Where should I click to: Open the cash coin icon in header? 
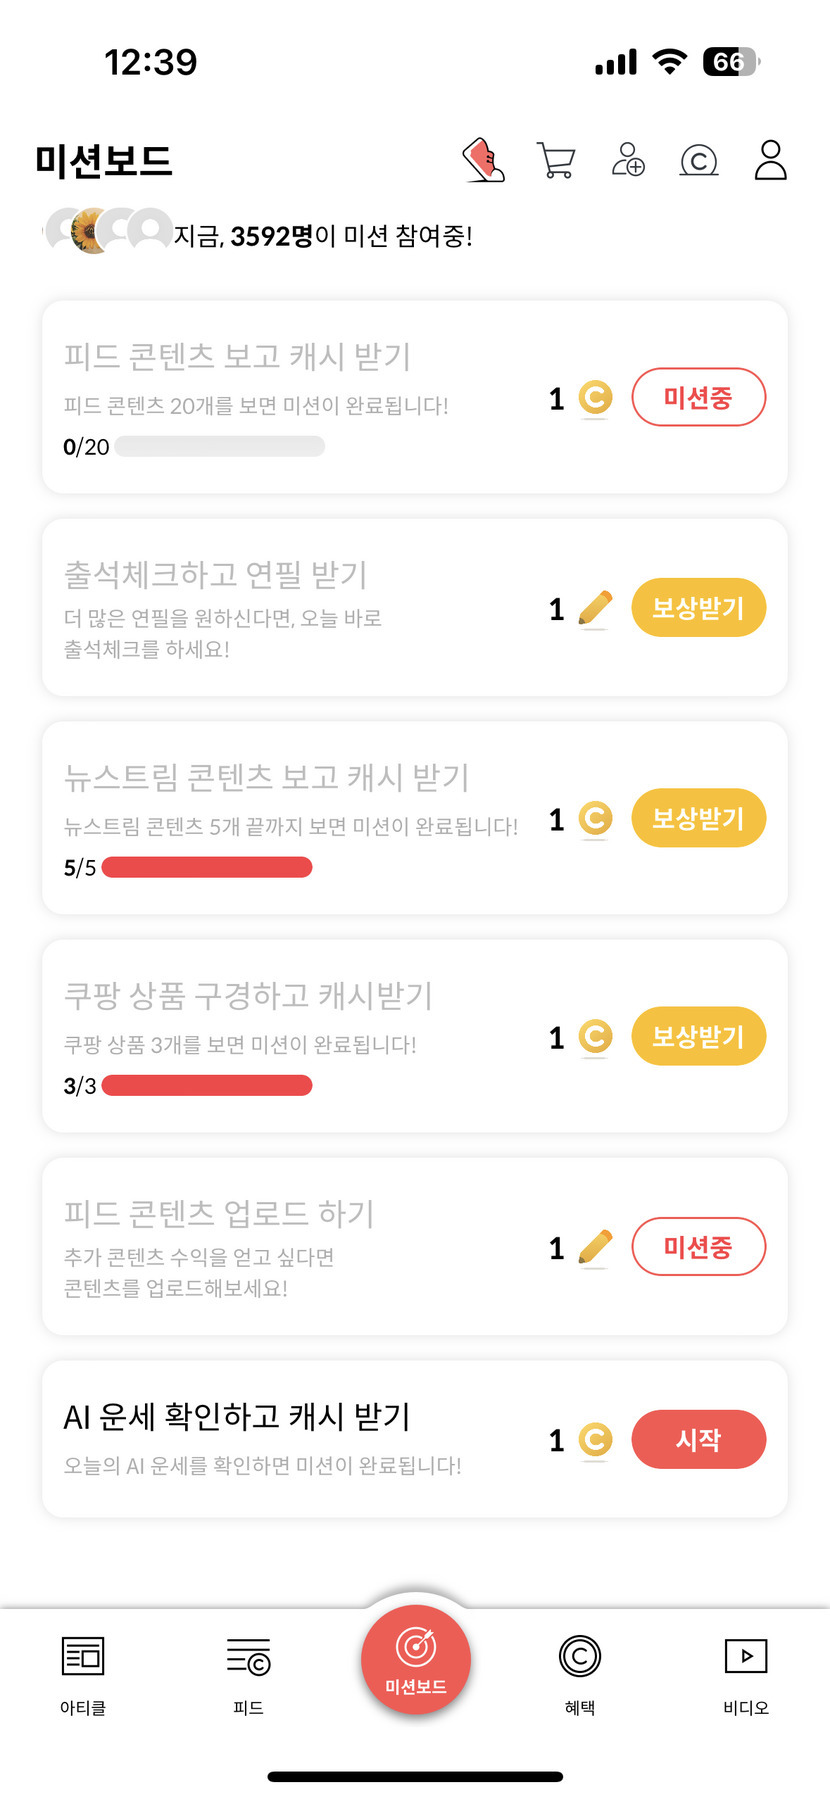click(x=699, y=160)
